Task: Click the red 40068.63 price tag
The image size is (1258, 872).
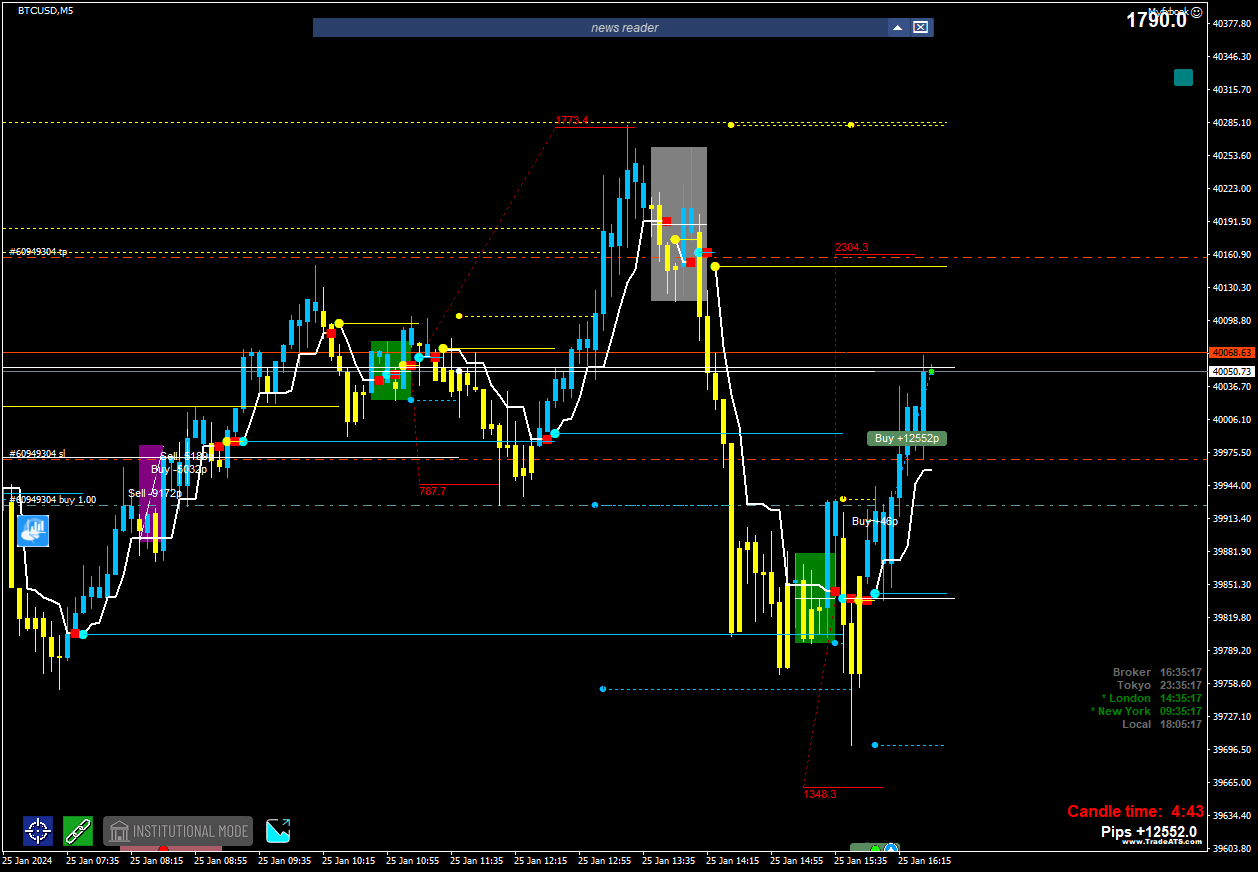Action: click(x=1231, y=353)
